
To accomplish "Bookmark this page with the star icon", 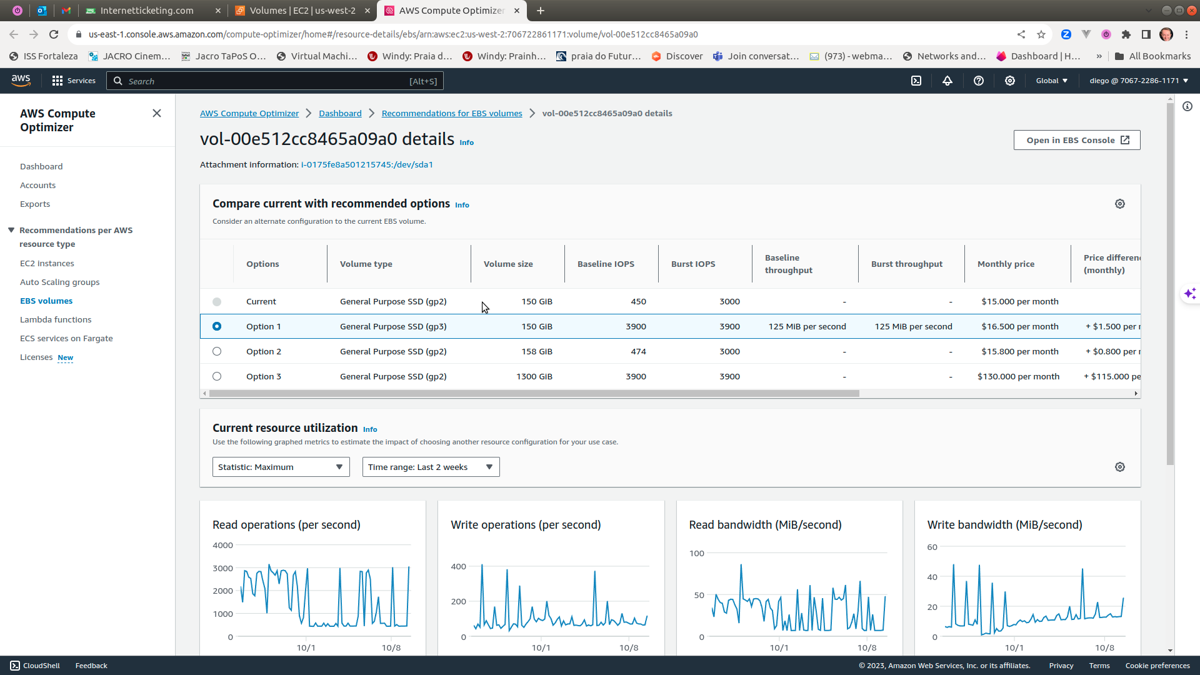I will click(x=1041, y=34).
